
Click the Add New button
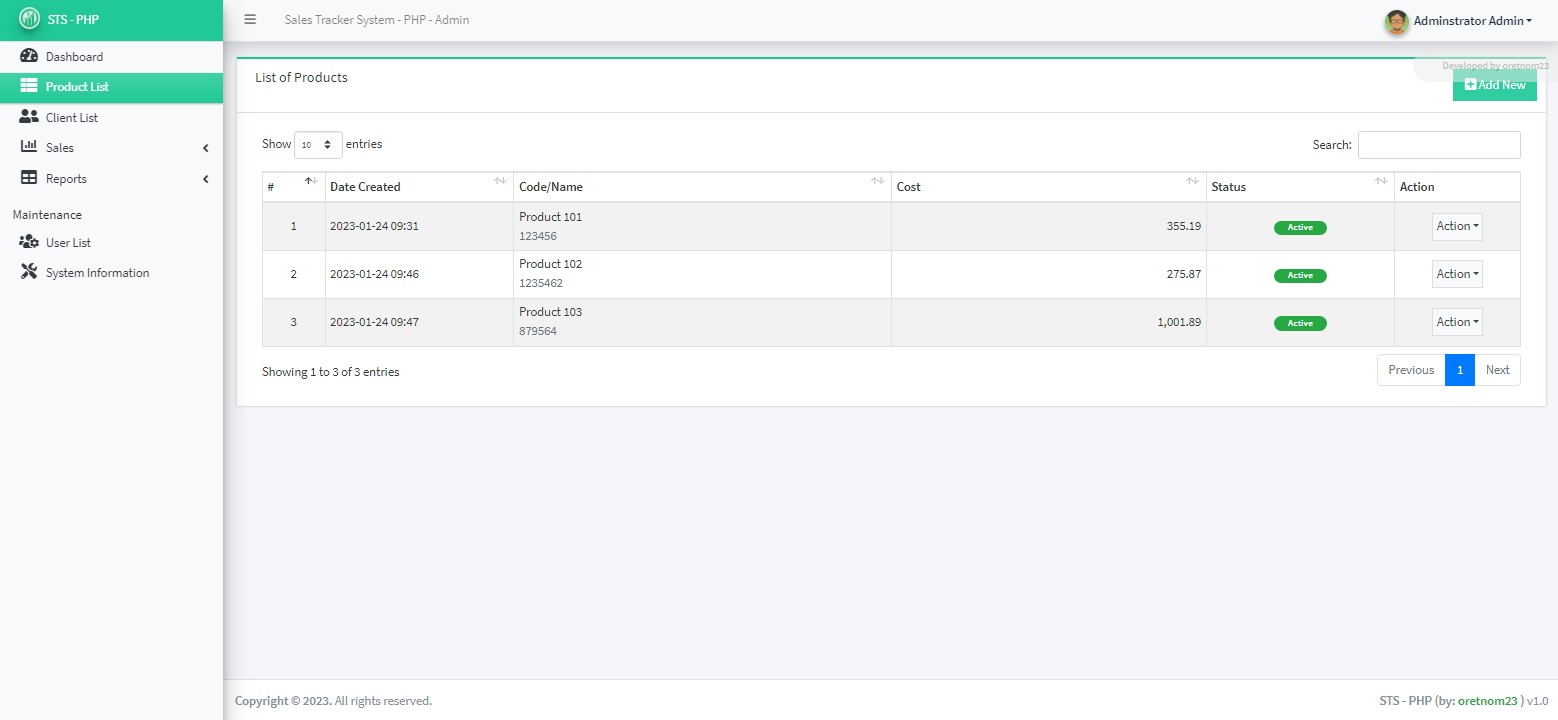pyautogui.click(x=1494, y=85)
